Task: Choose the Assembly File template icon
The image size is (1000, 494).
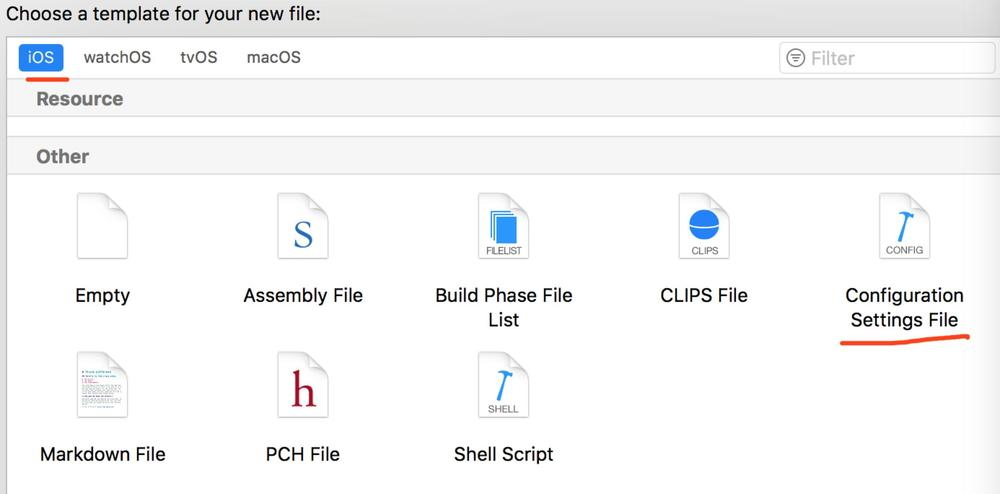Action: (303, 227)
